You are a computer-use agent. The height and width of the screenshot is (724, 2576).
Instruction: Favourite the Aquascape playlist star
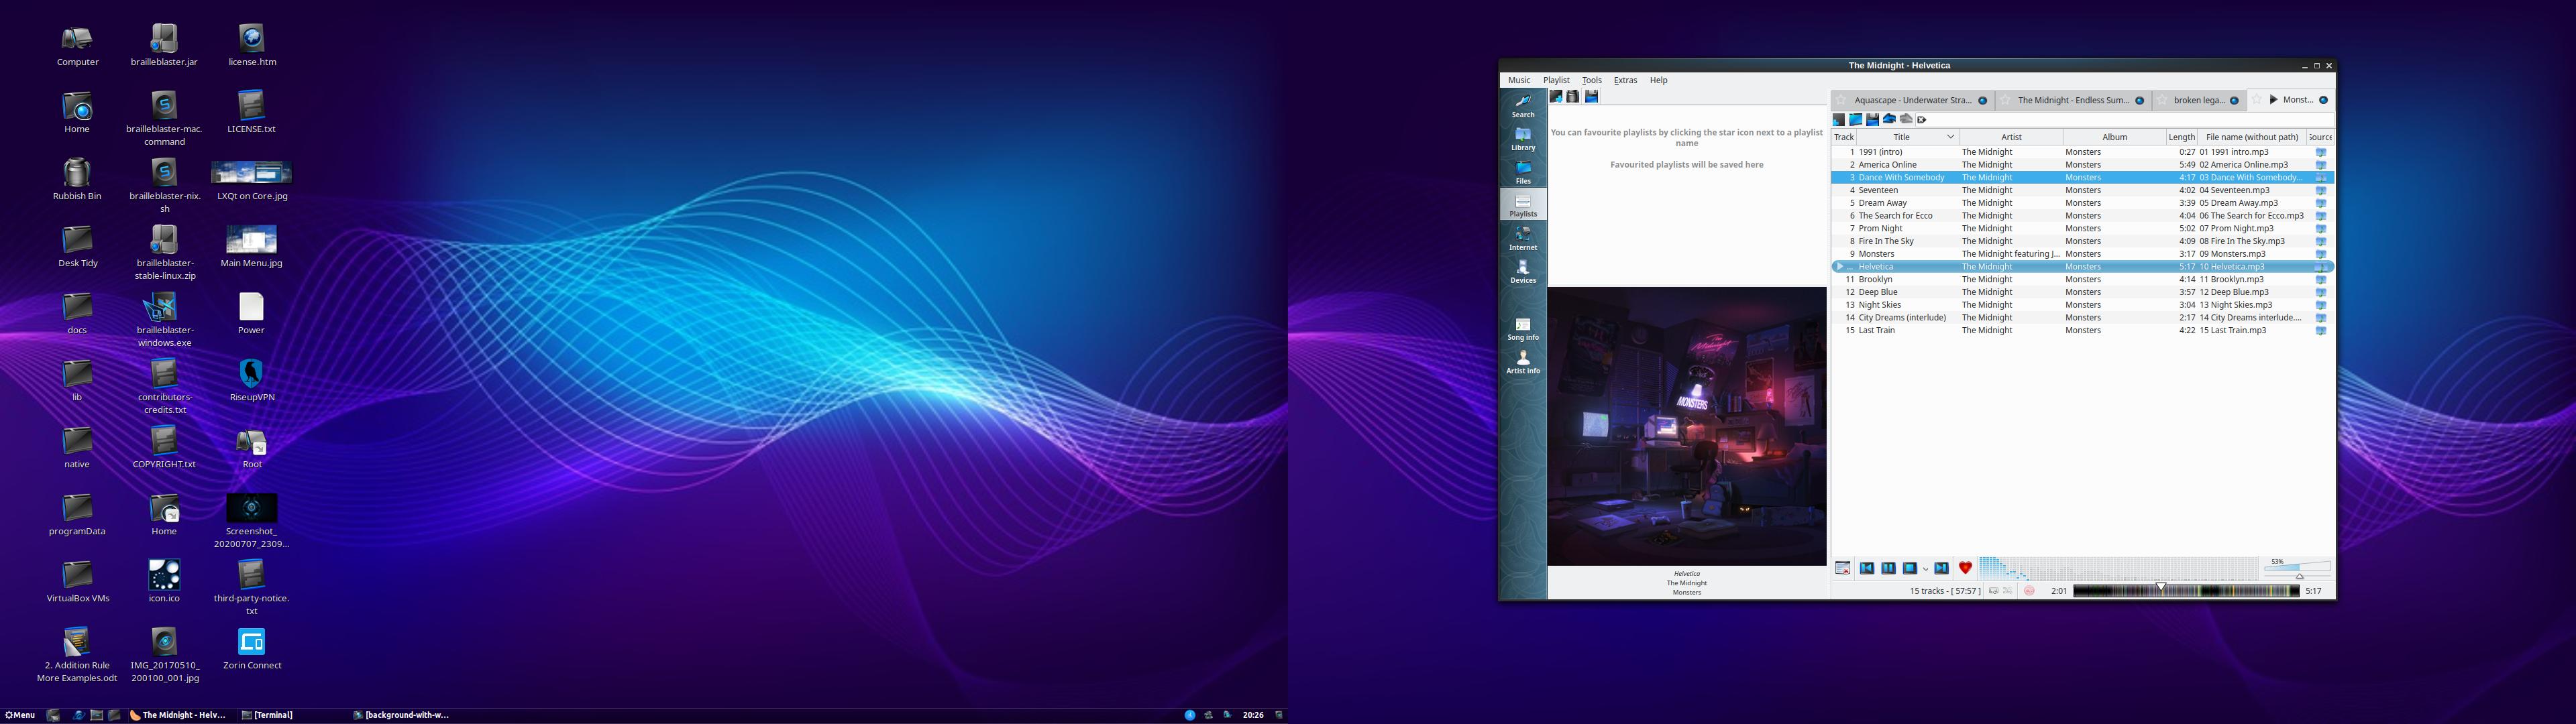click(x=1841, y=100)
